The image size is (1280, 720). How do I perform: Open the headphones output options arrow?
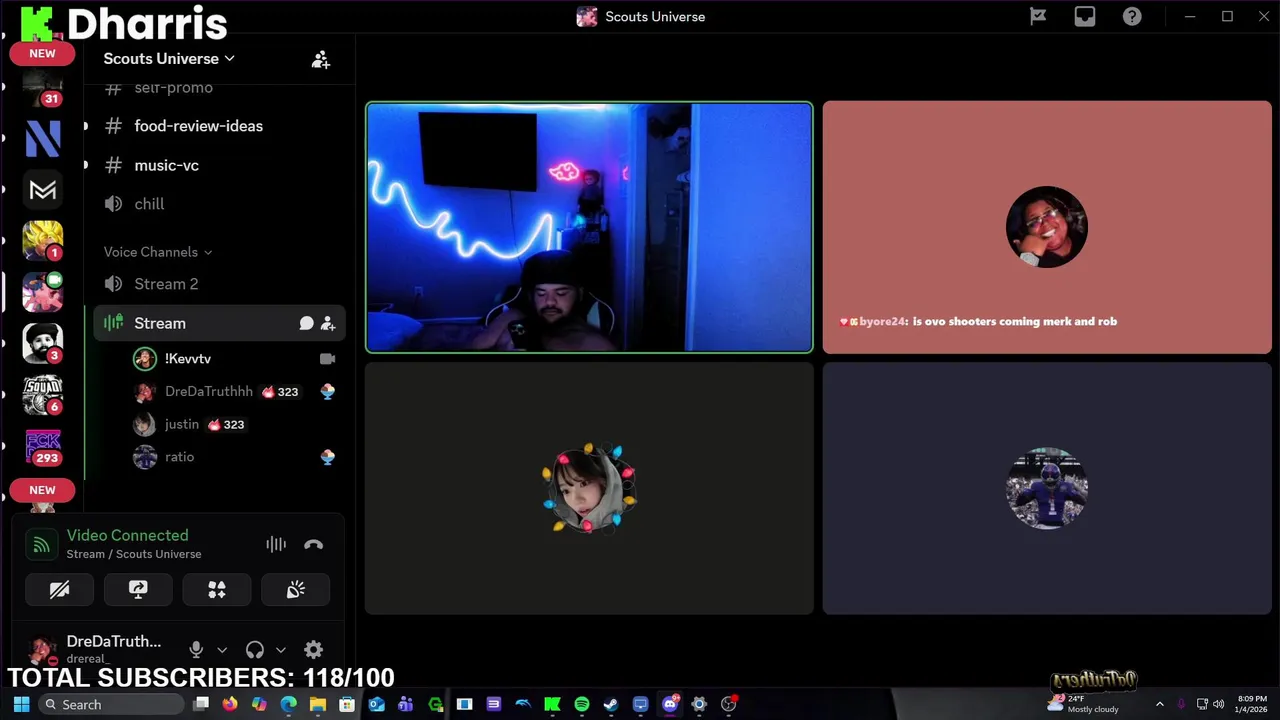(281, 650)
